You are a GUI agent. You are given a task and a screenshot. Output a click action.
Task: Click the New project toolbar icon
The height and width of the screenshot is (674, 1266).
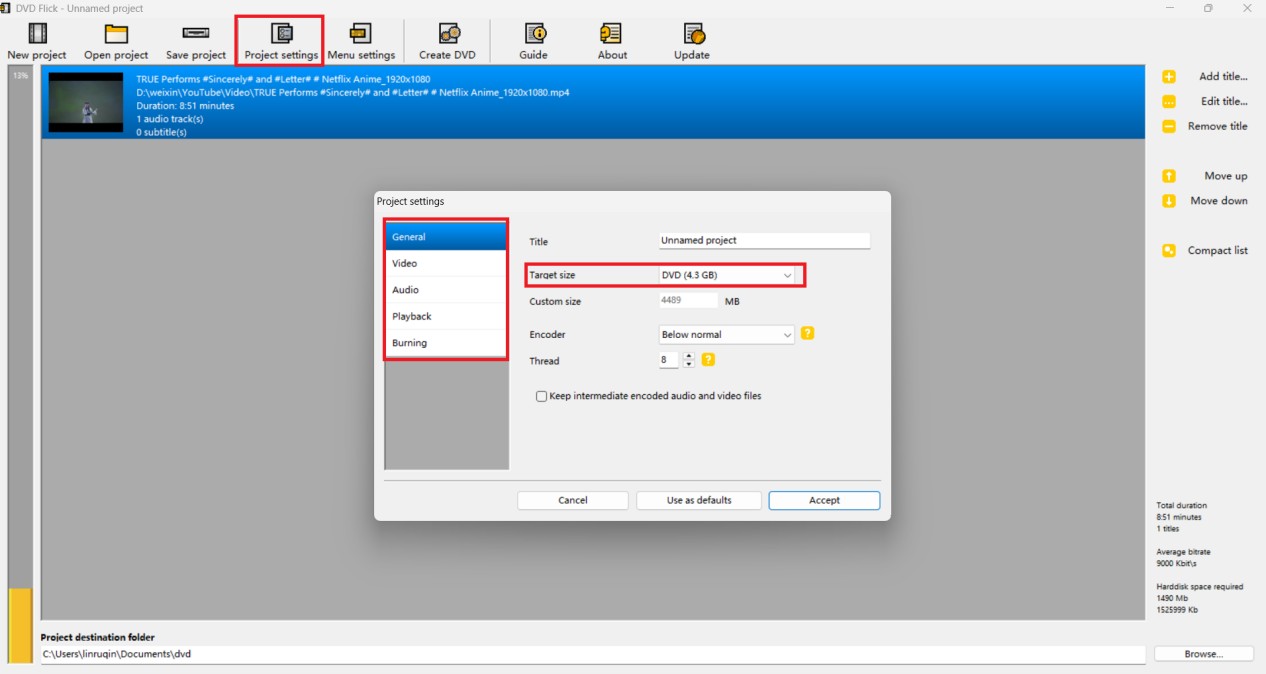tap(37, 34)
